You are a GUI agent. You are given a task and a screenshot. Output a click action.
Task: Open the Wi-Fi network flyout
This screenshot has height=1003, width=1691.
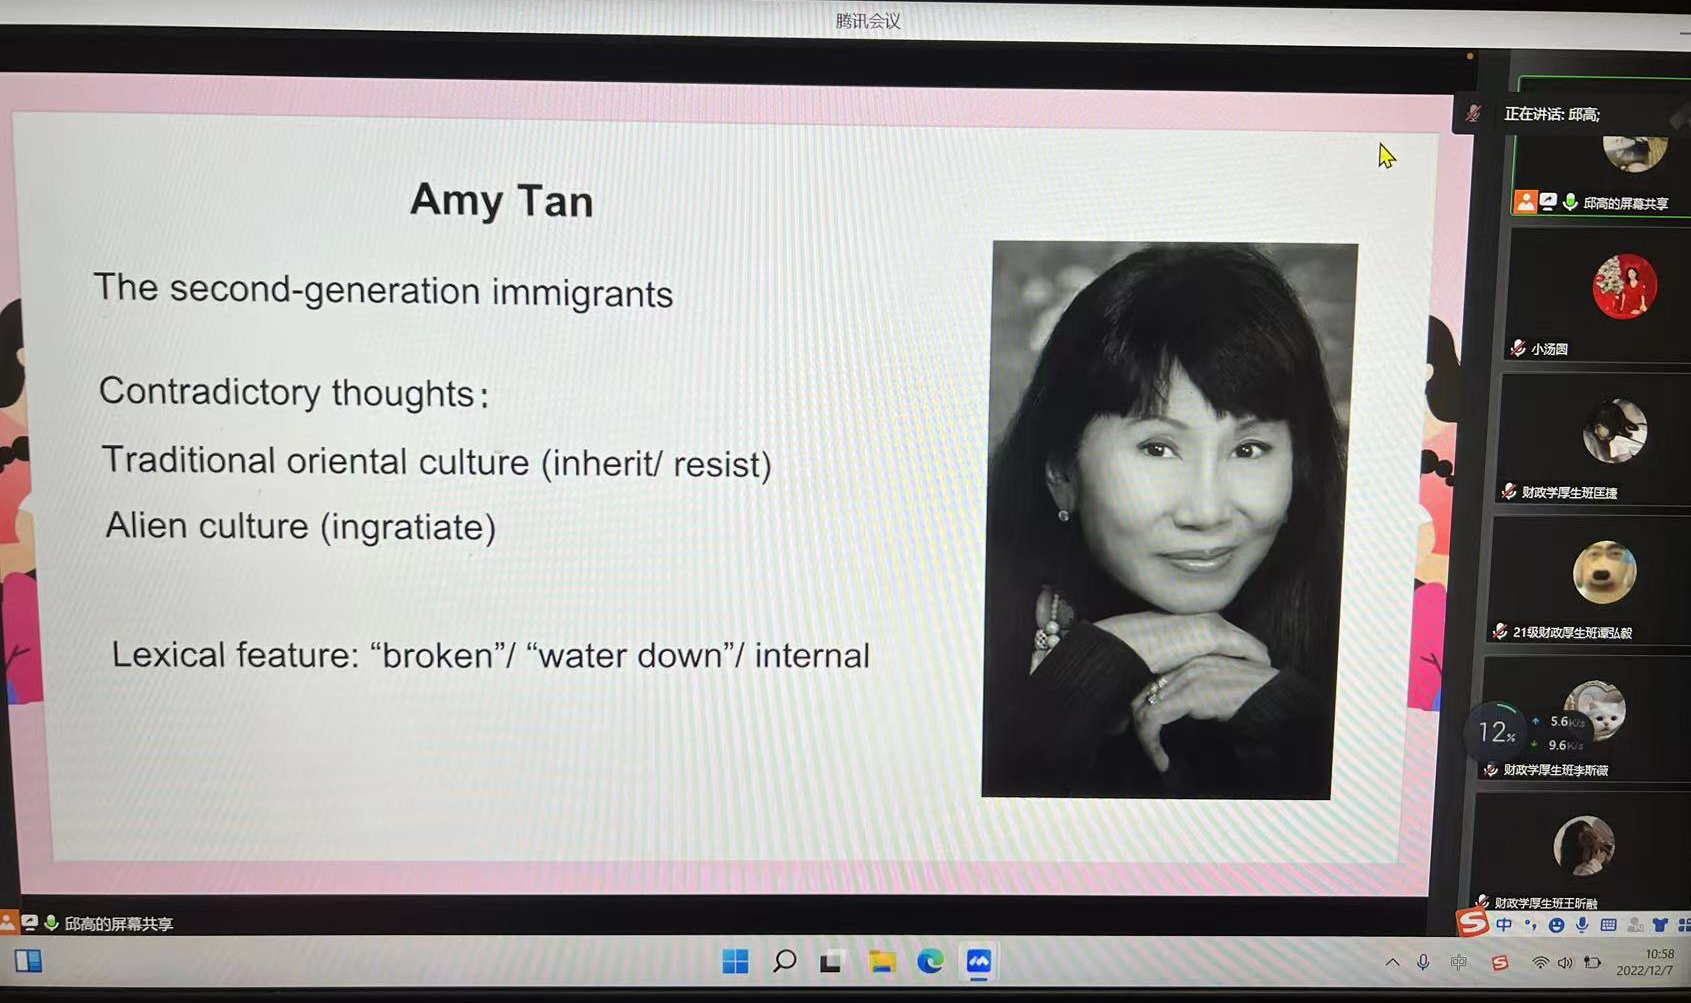pyautogui.click(x=1540, y=963)
